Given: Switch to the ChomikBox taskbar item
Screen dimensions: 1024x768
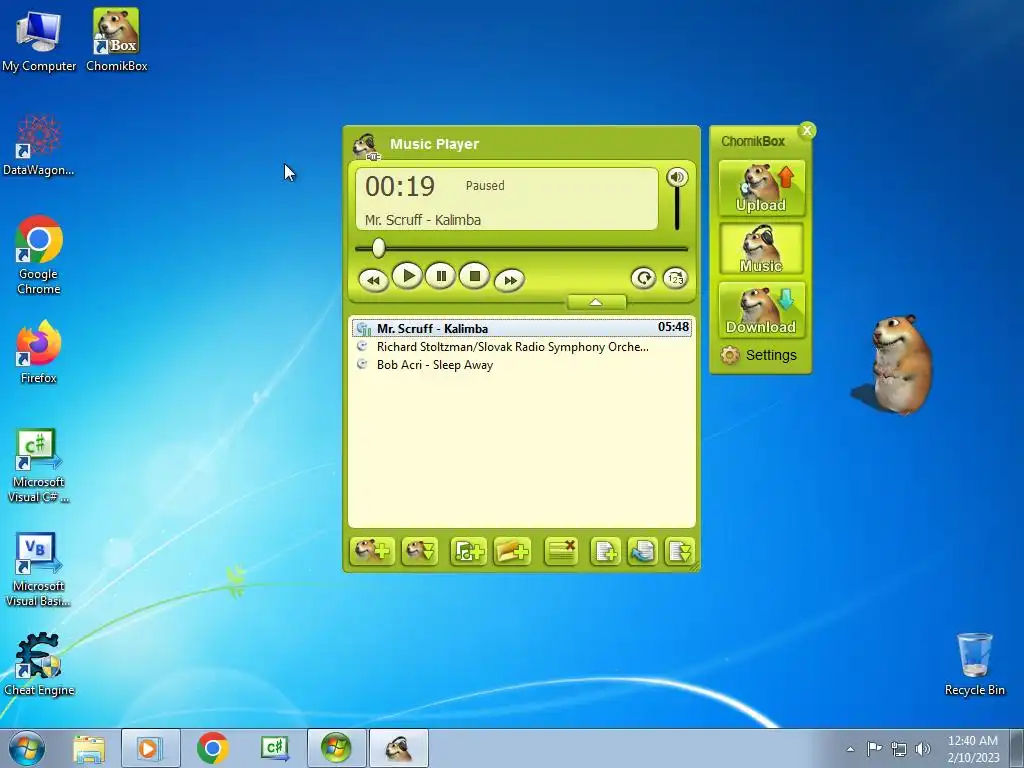Looking at the screenshot, I should tap(399, 748).
